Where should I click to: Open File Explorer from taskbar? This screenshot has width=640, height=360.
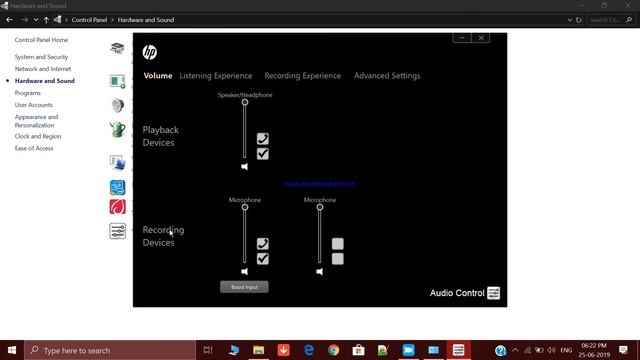[x=258, y=350]
